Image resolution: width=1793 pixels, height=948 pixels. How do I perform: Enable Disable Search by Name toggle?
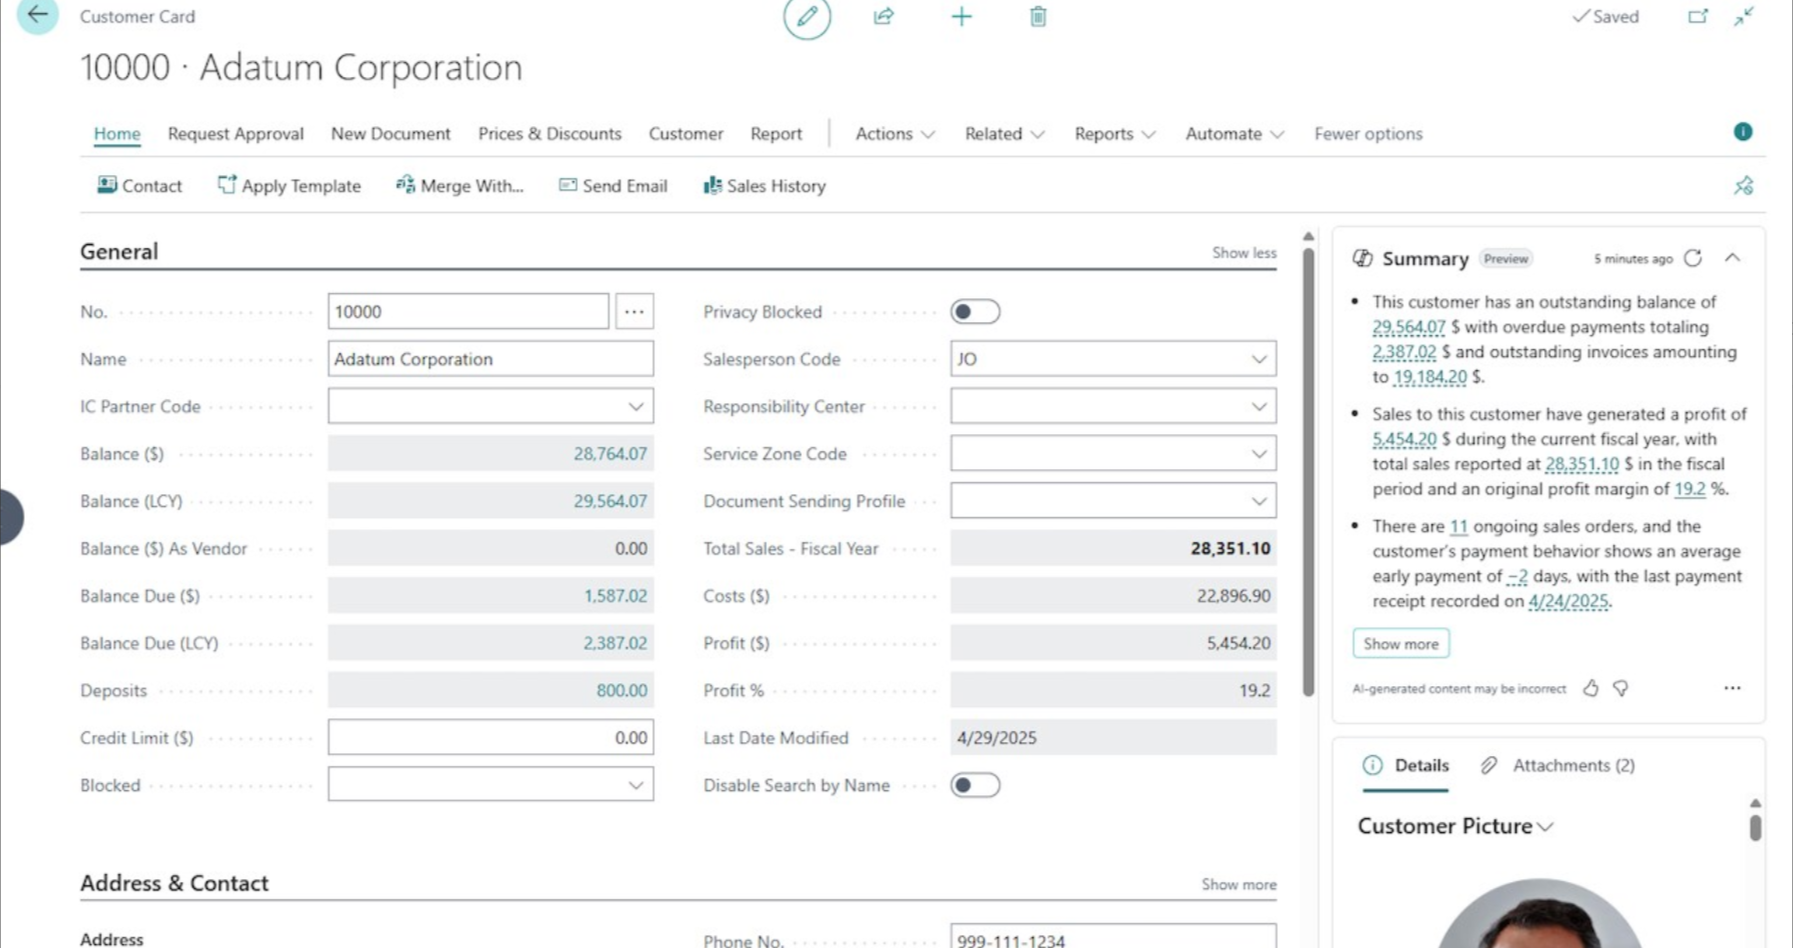974,785
